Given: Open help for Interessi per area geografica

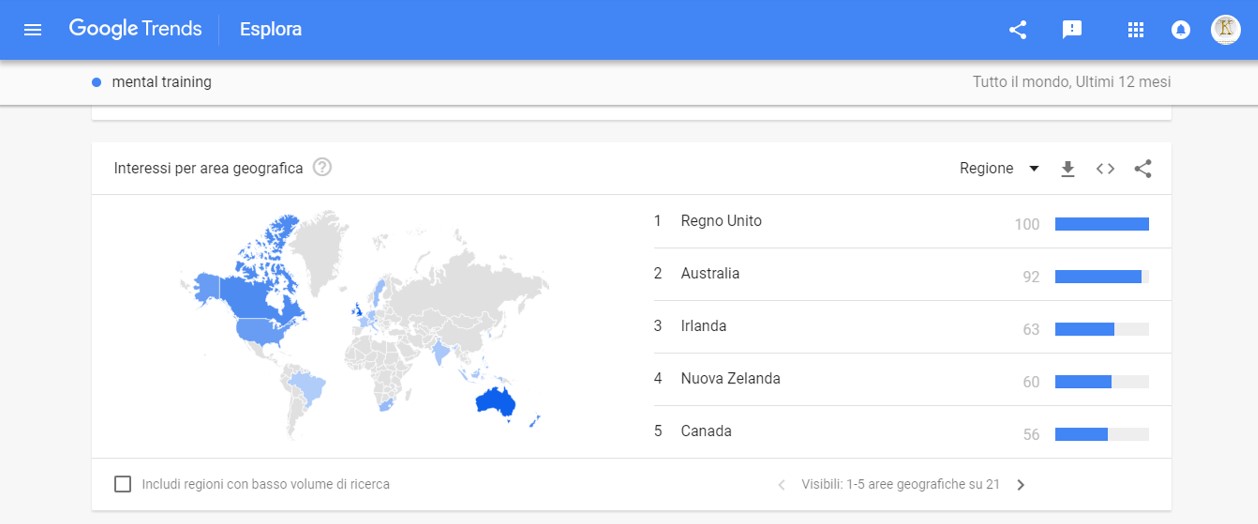Looking at the screenshot, I should [322, 168].
